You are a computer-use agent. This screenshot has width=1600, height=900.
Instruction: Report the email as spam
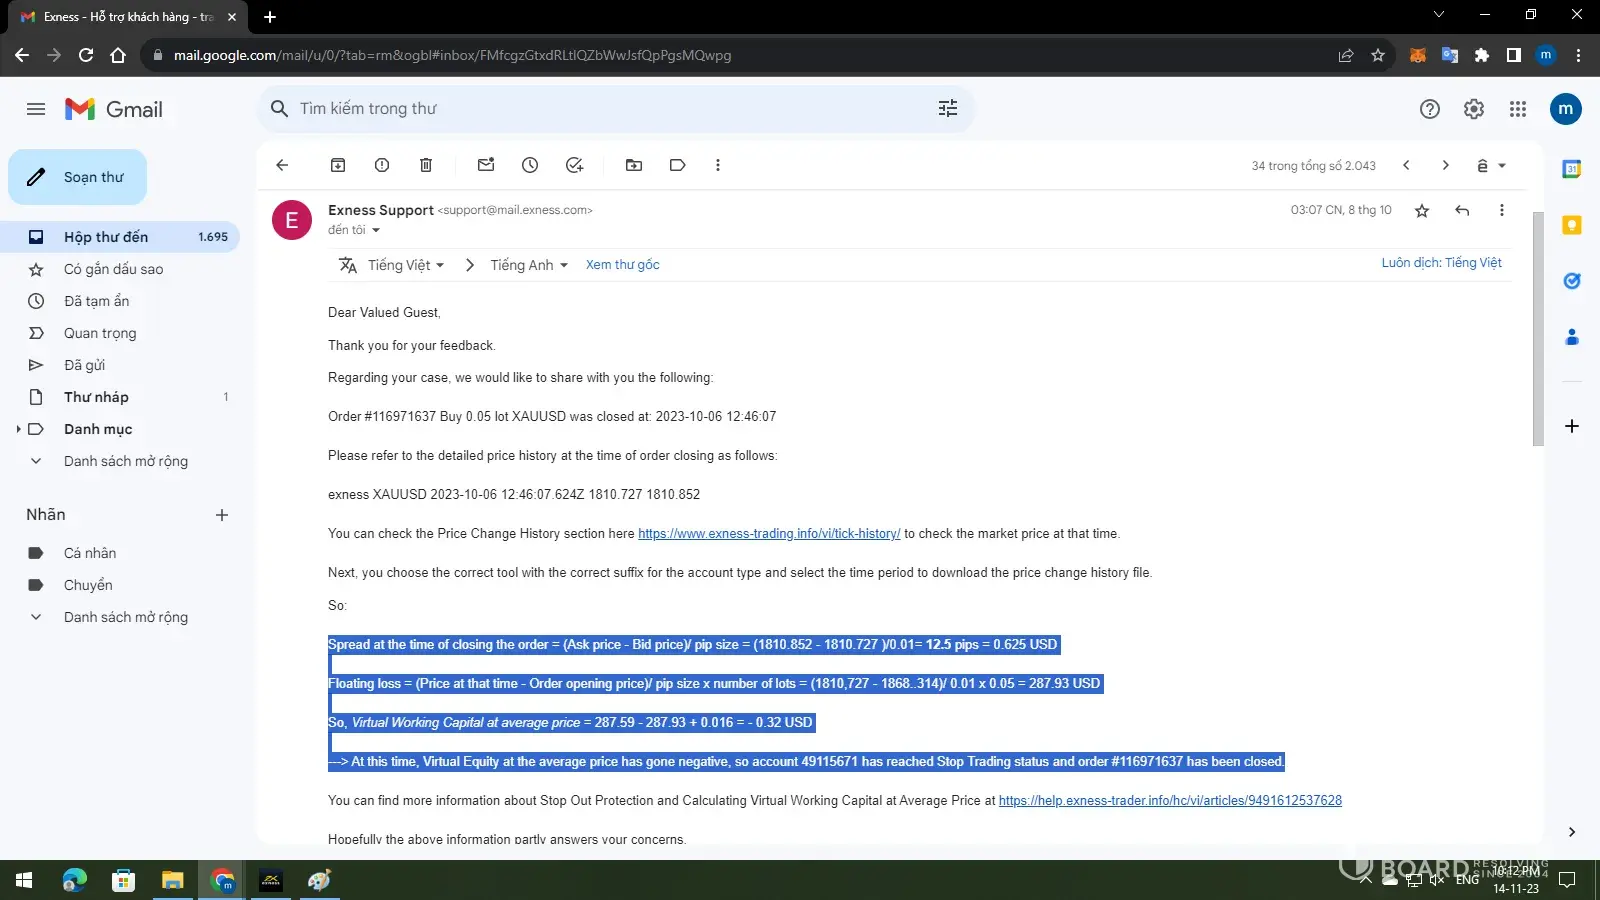click(382, 165)
